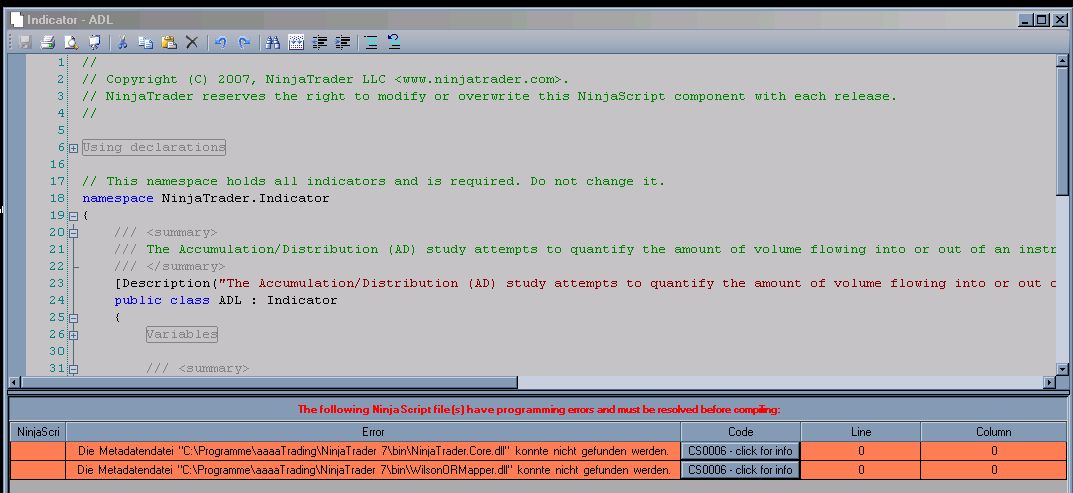Decrease indent with the outdent icon
This screenshot has width=1073, height=493.
point(320,42)
